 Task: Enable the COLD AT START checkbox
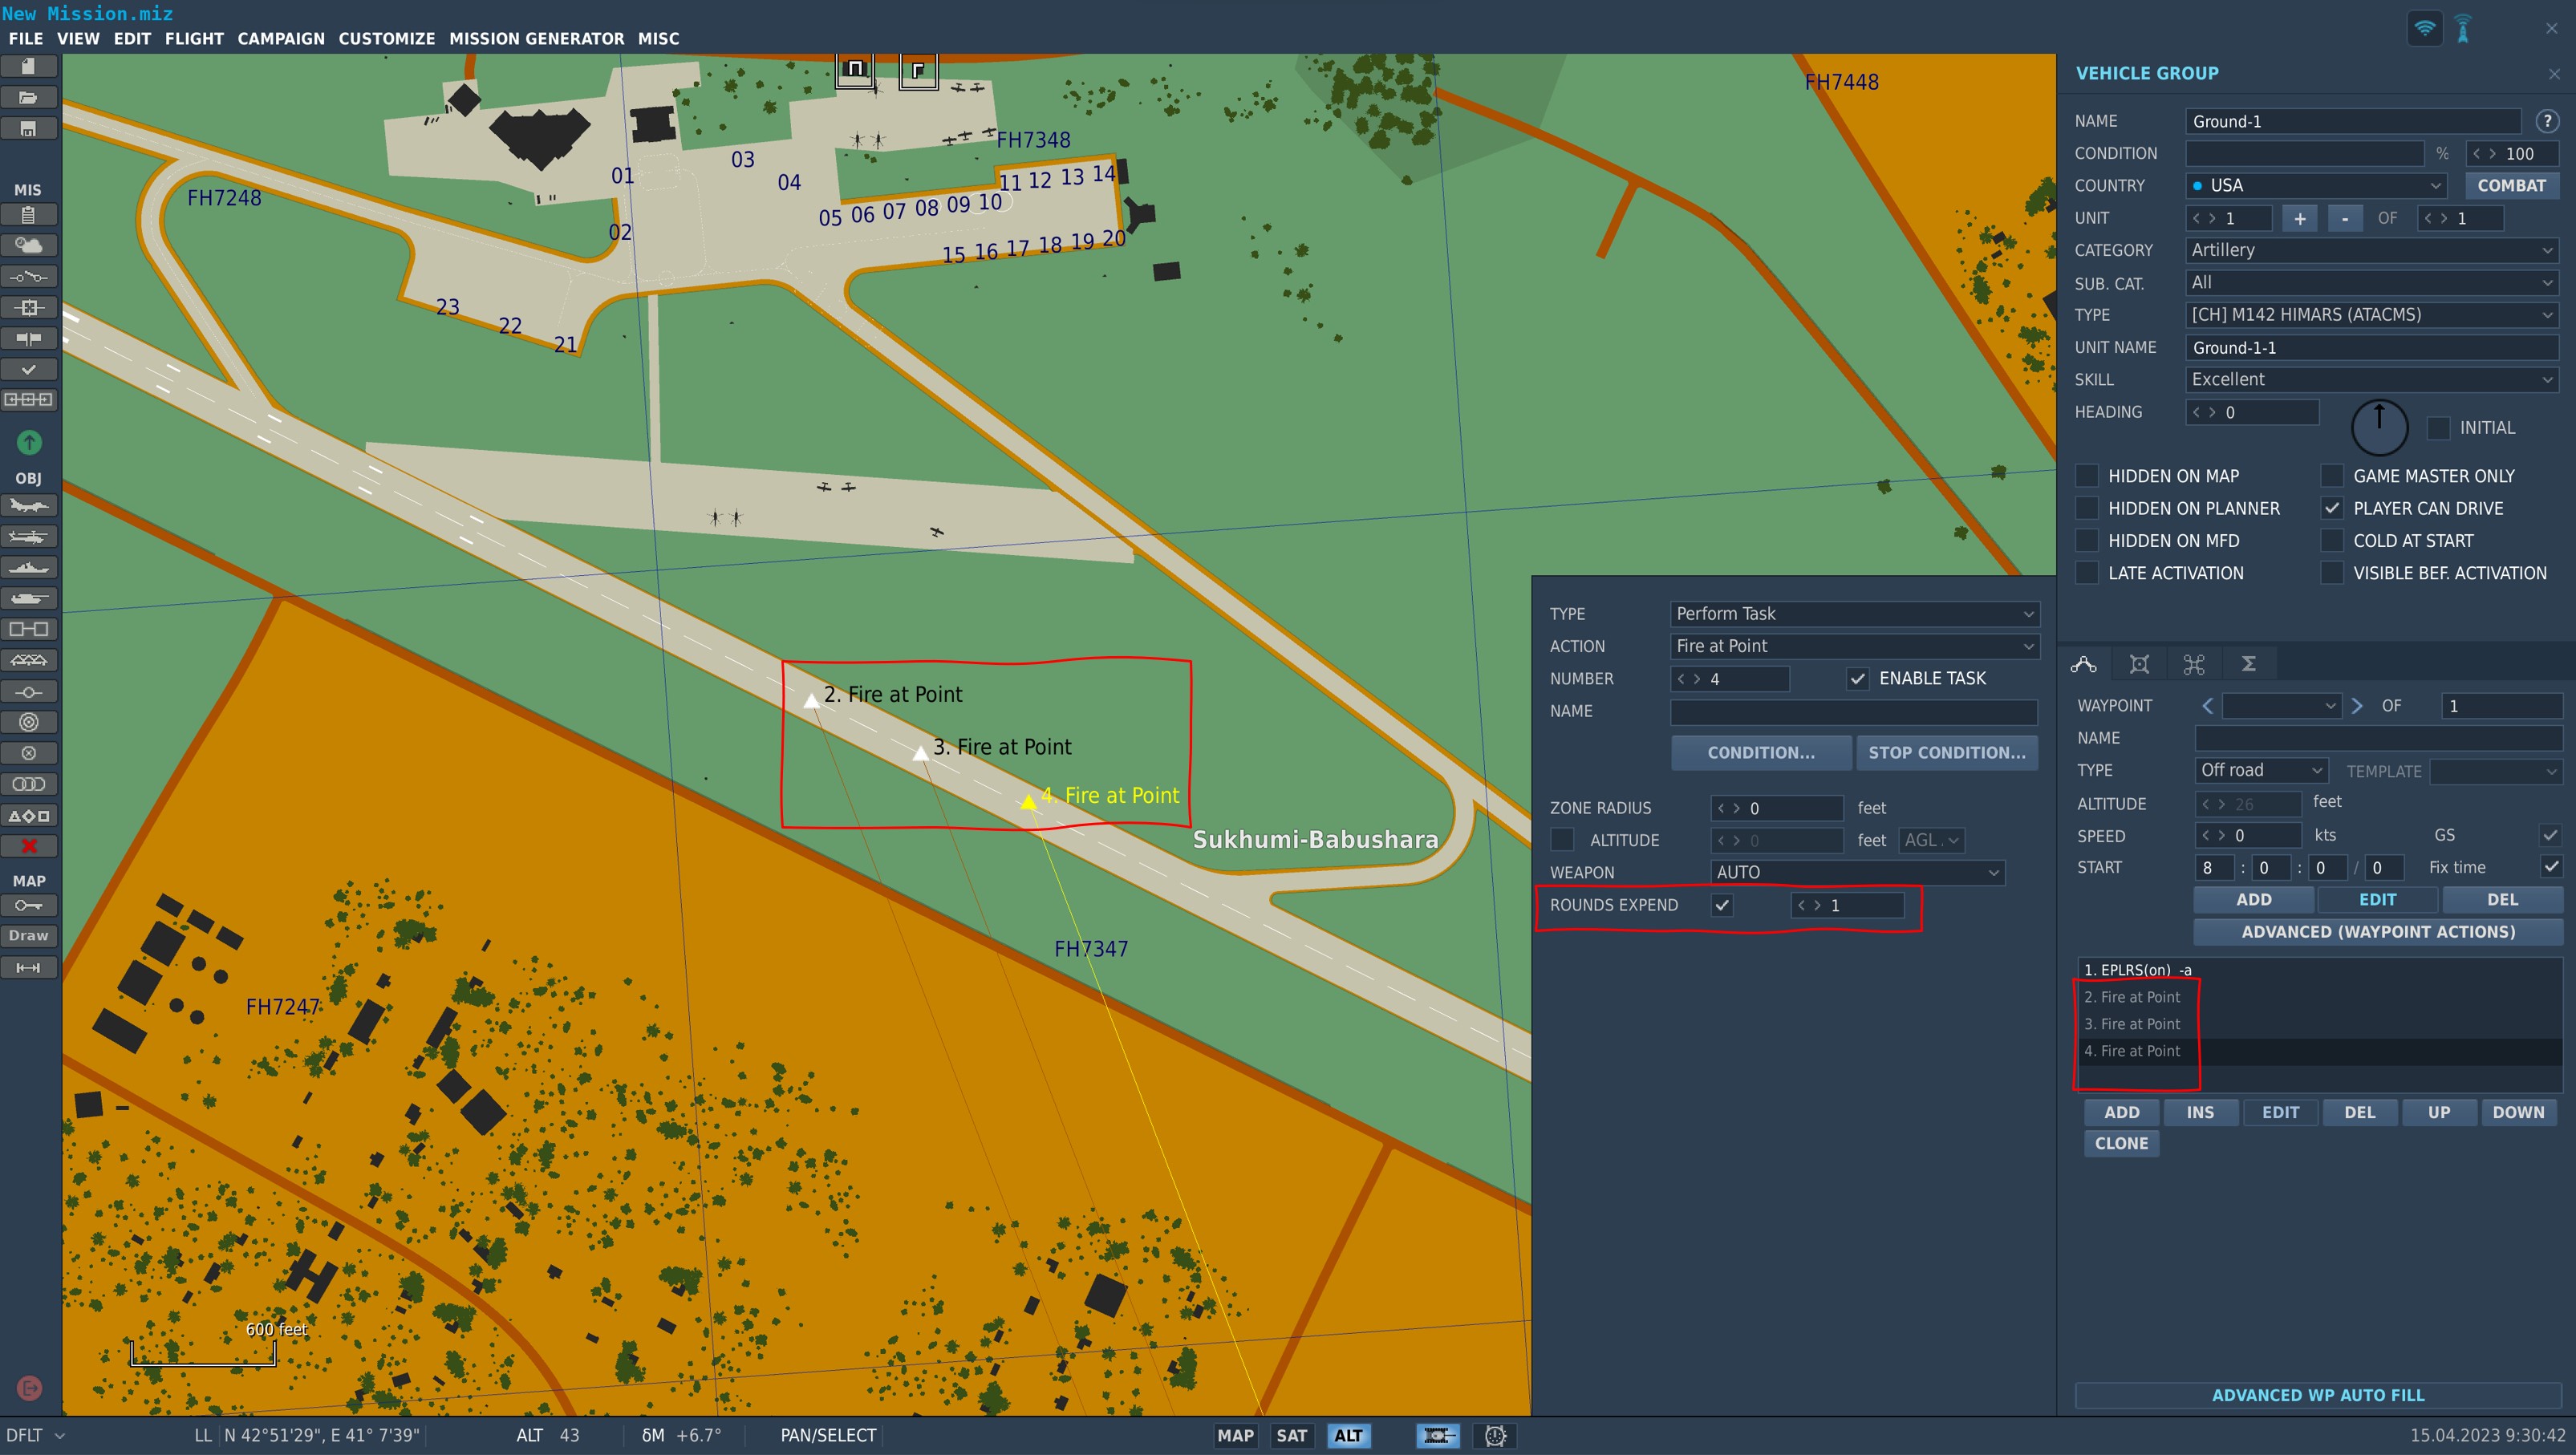2332,541
